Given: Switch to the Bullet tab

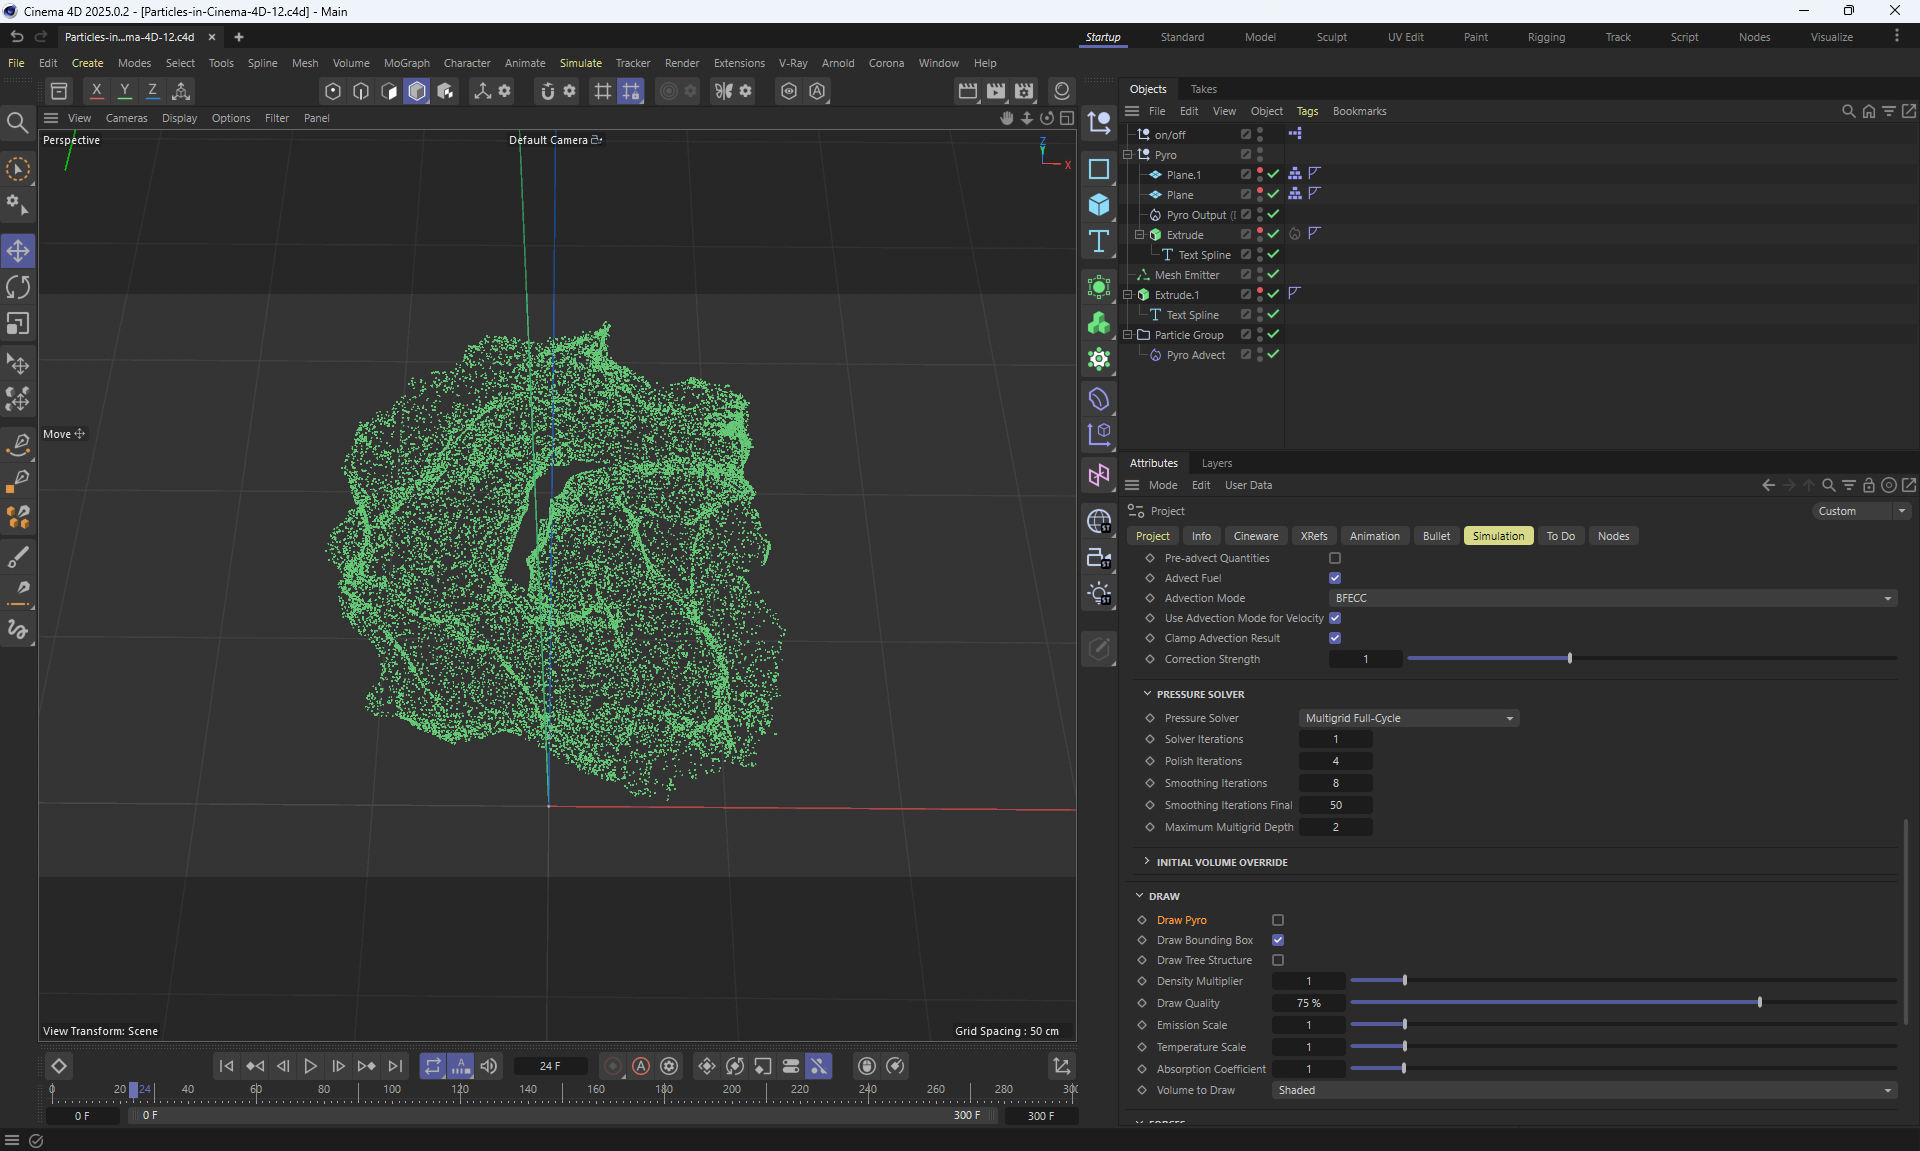Looking at the screenshot, I should pos(1436,536).
